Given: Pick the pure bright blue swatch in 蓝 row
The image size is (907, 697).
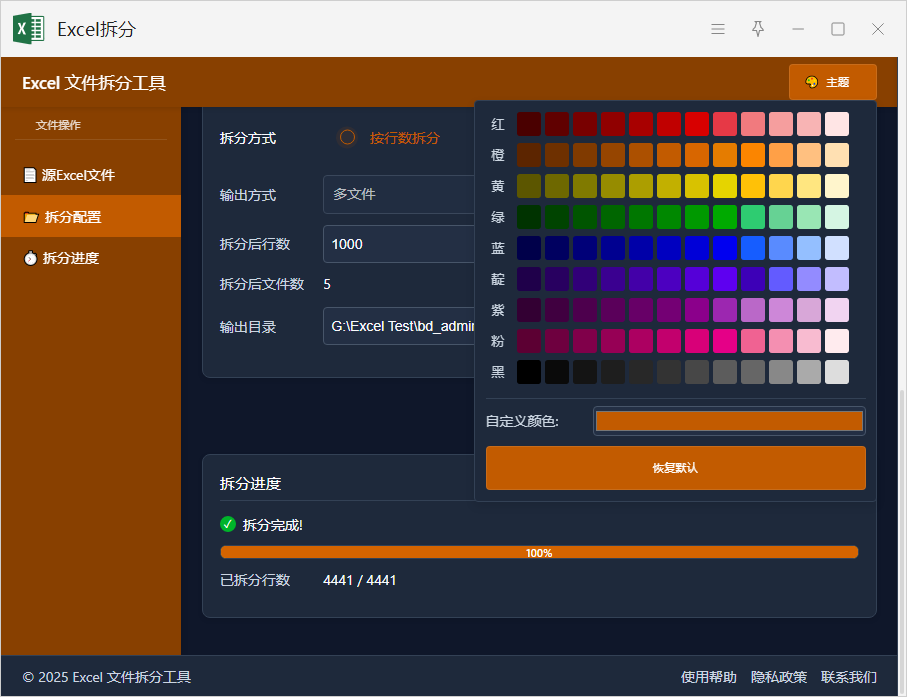Looking at the screenshot, I should (x=725, y=248).
